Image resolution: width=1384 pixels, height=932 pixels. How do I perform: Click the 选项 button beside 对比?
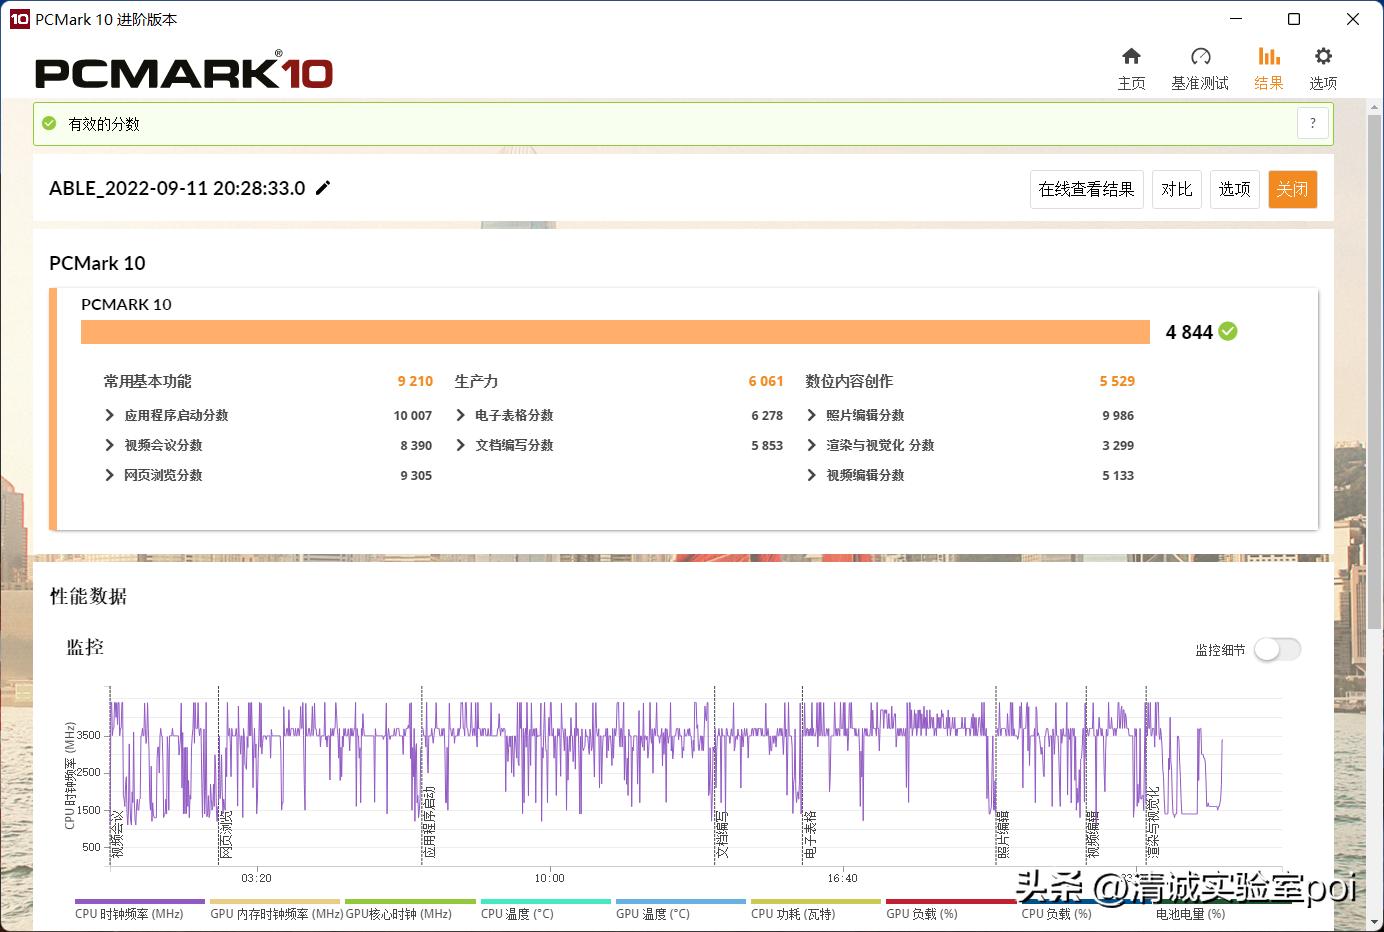click(x=1234, y=189)
